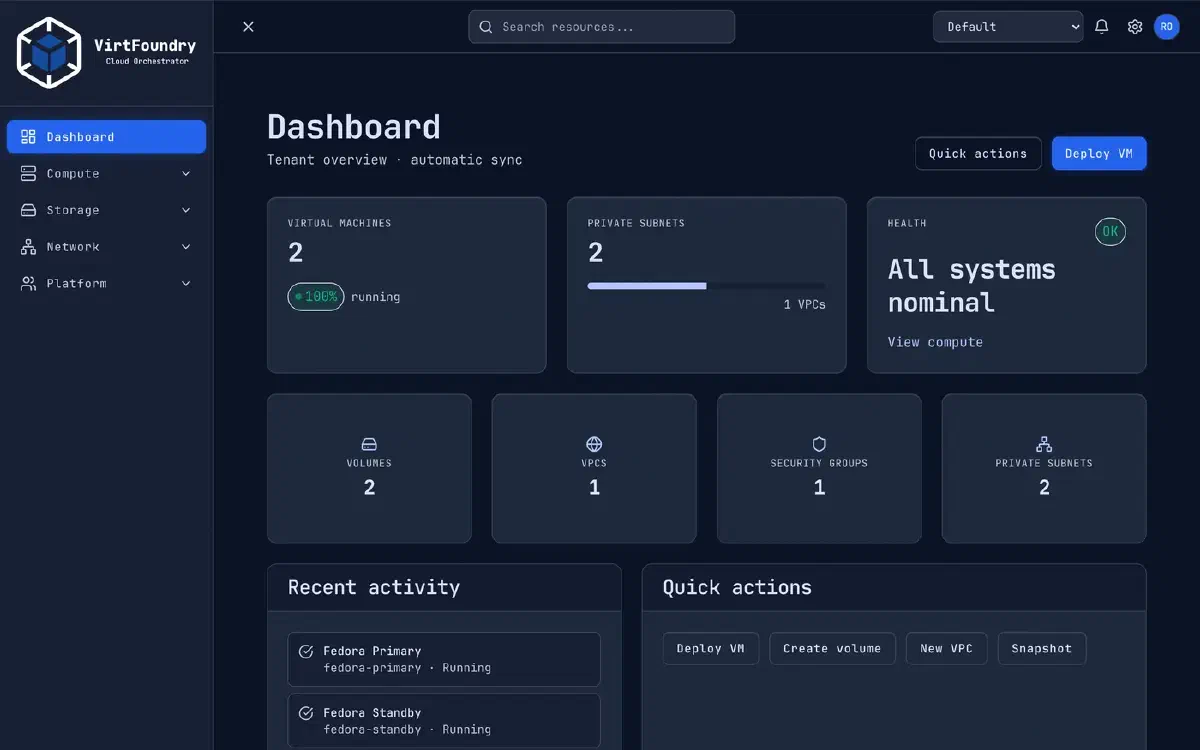Click the Network topology icon in the sidebar

click(x=28, y=247)
